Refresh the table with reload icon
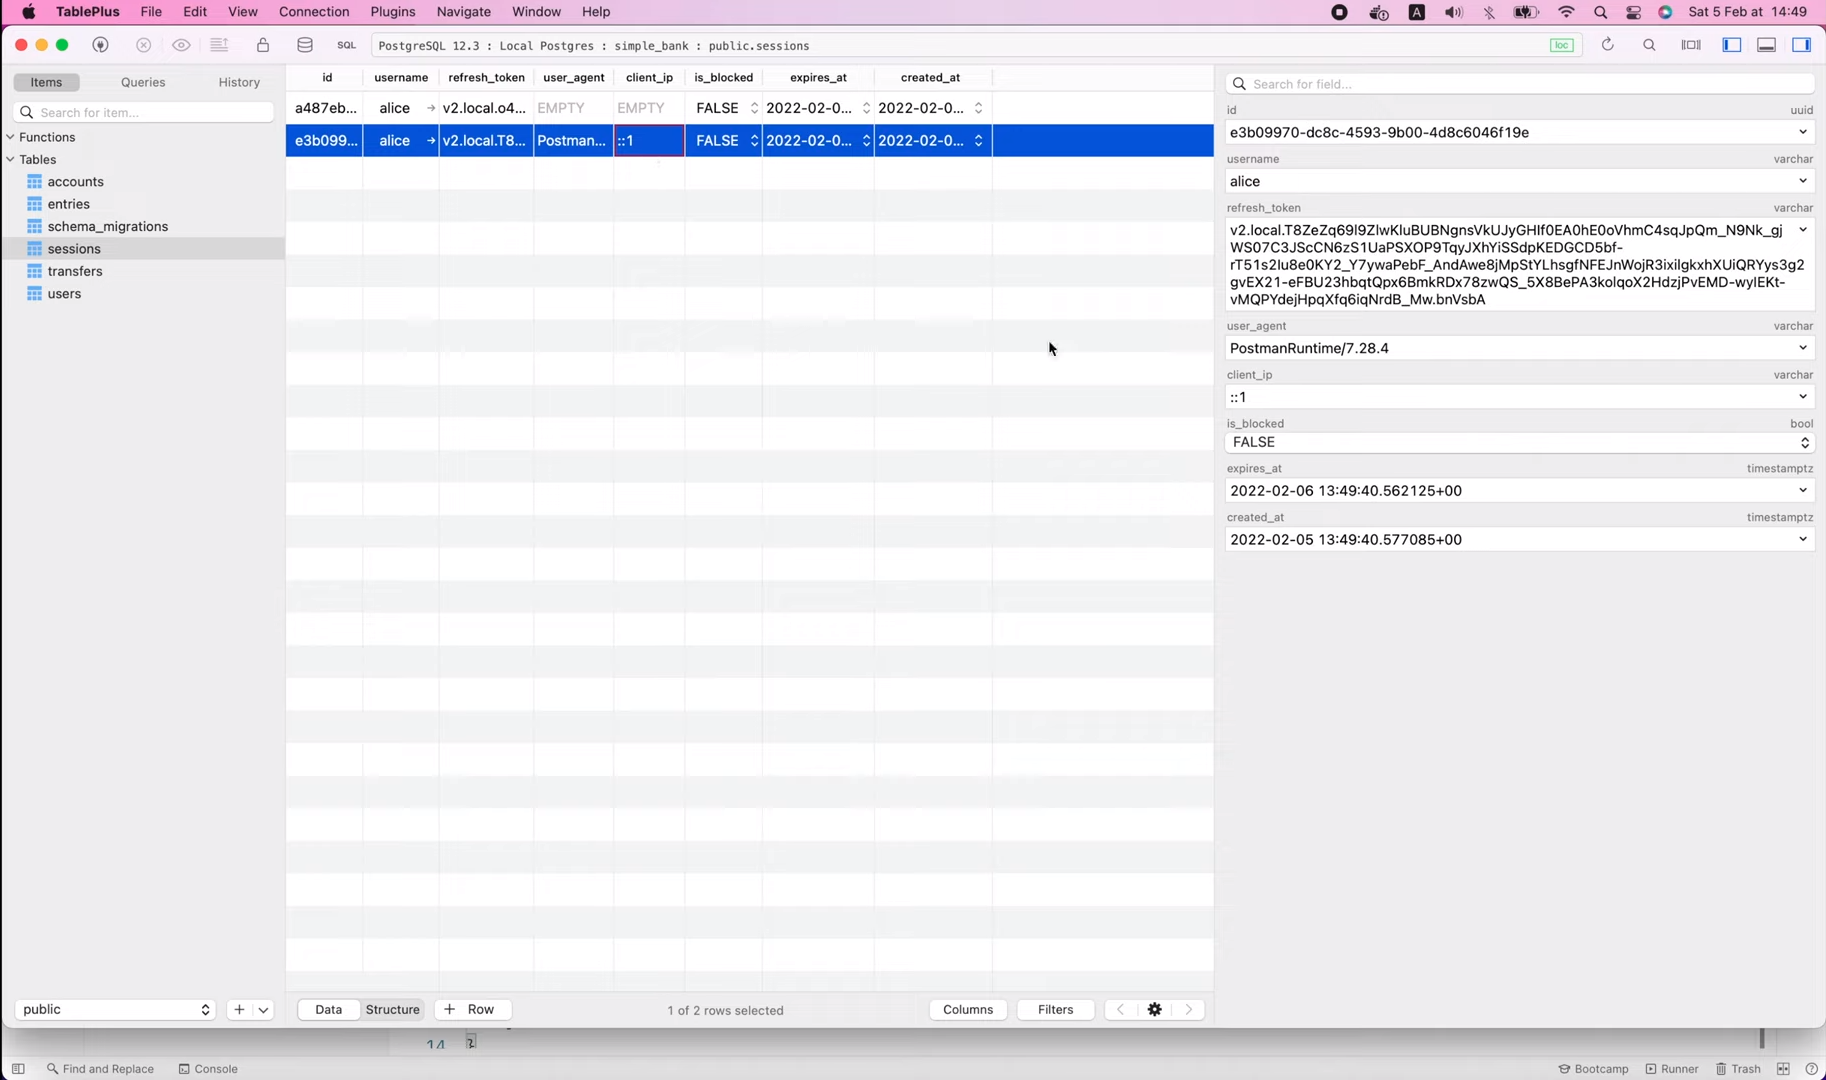This screenshot has width=1826, height=1080. (1608, 45)
